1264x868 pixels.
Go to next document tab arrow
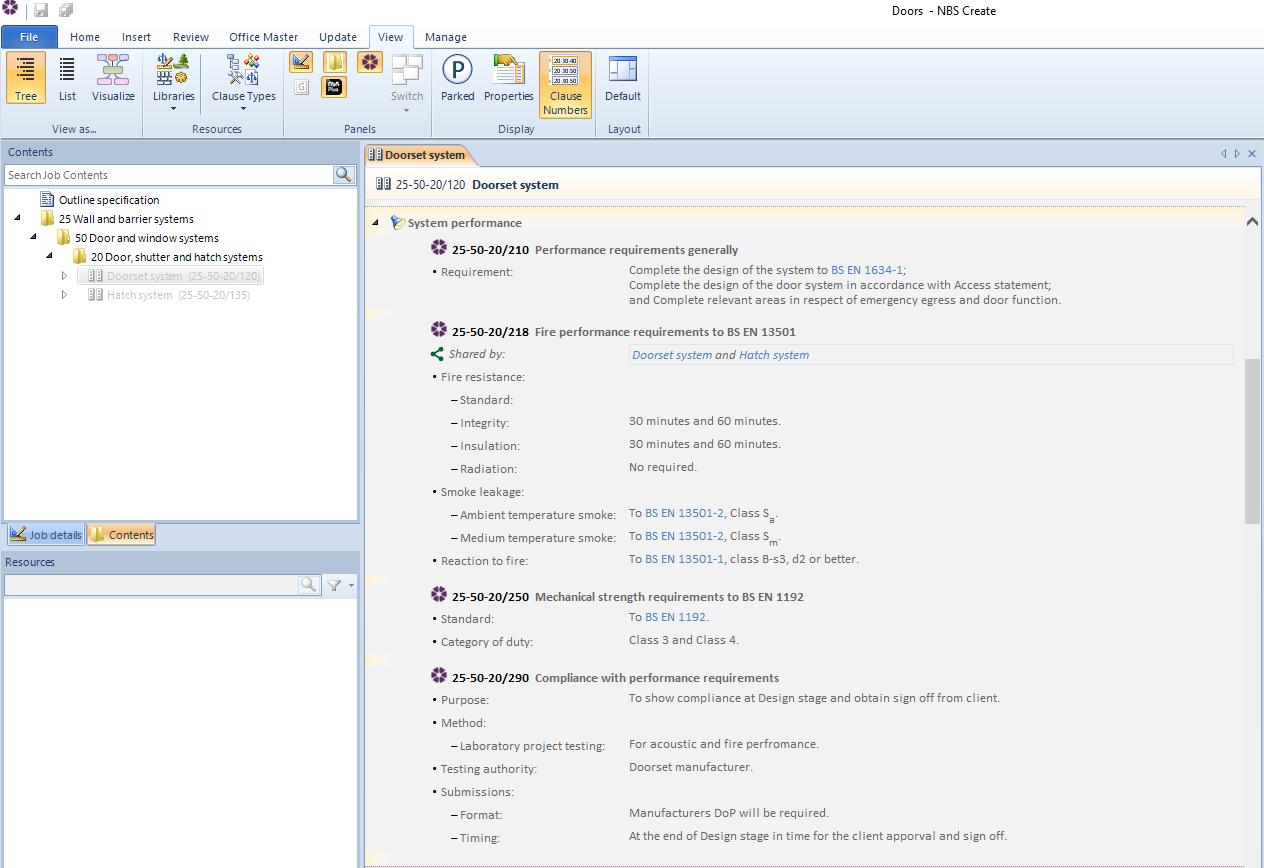[x=1237, y=154]
